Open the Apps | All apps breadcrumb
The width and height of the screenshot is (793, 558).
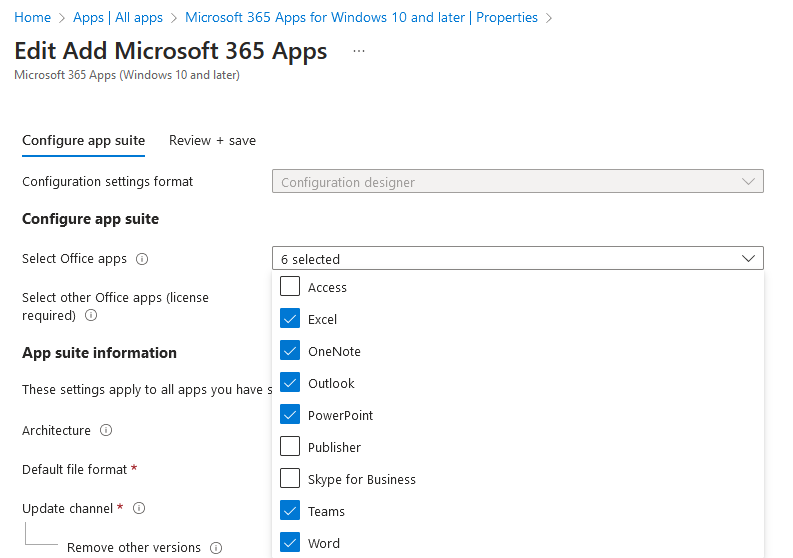[x=118, y=17]
